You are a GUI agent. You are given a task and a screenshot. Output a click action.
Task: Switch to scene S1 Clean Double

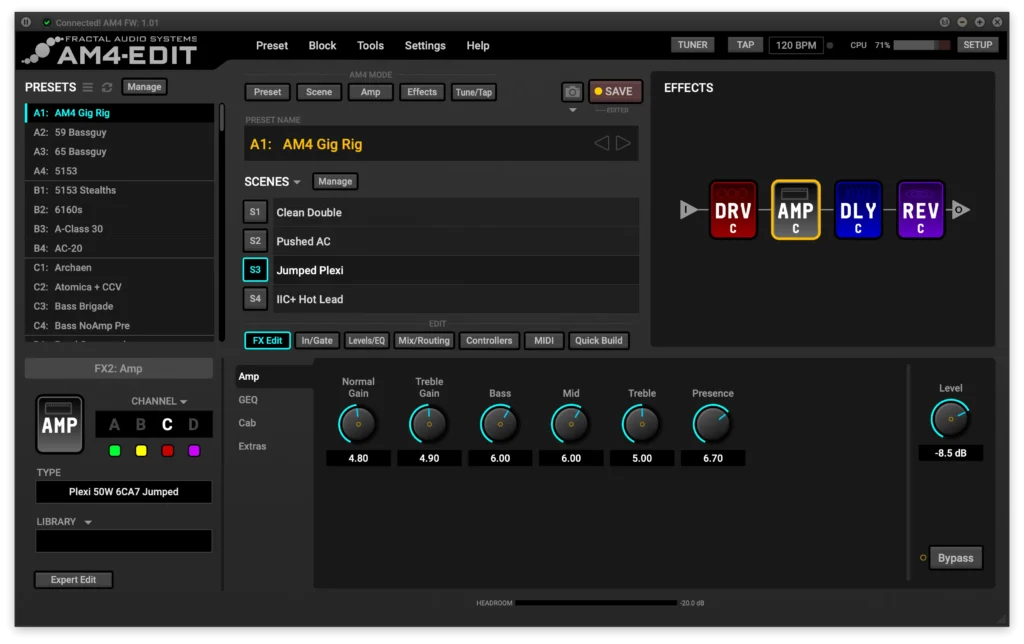[255, 212]
